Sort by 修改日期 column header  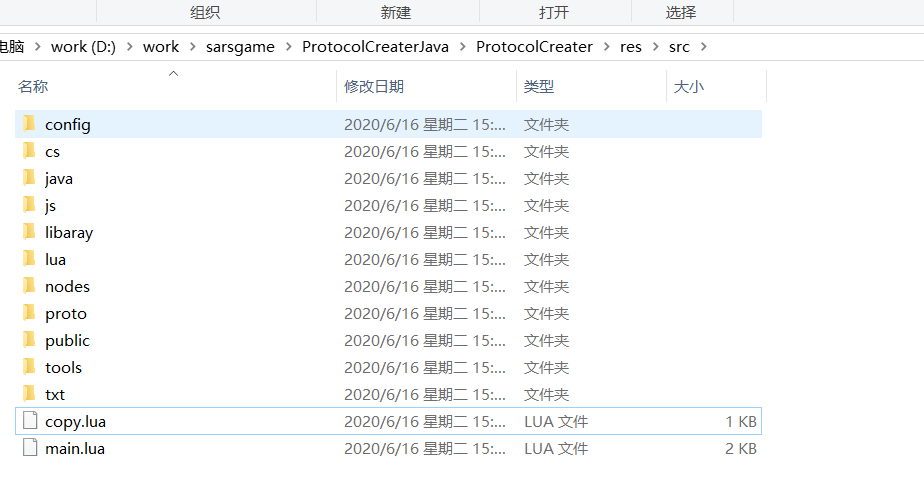(x=374, y=87)
